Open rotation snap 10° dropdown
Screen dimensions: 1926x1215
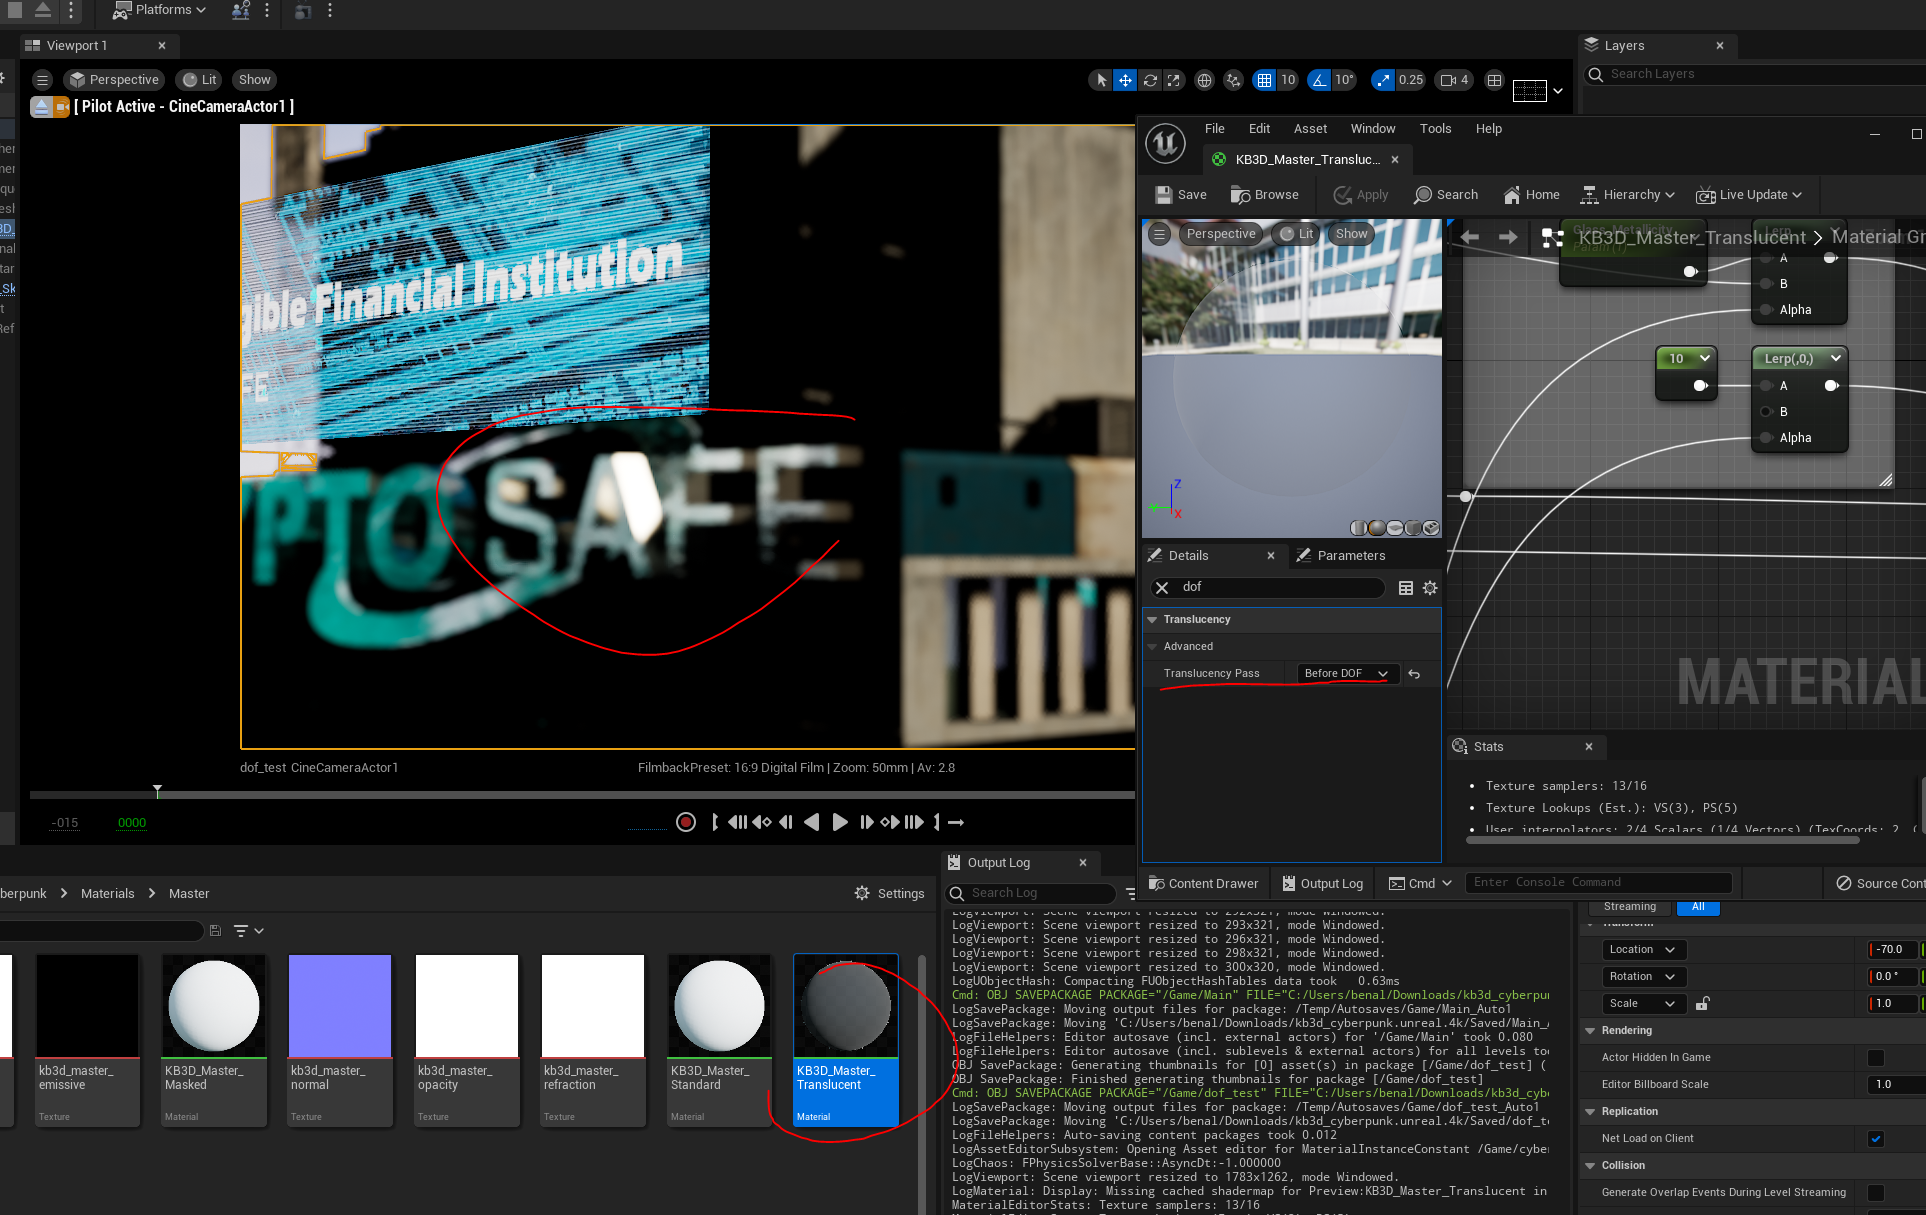tap(1345, 80)
